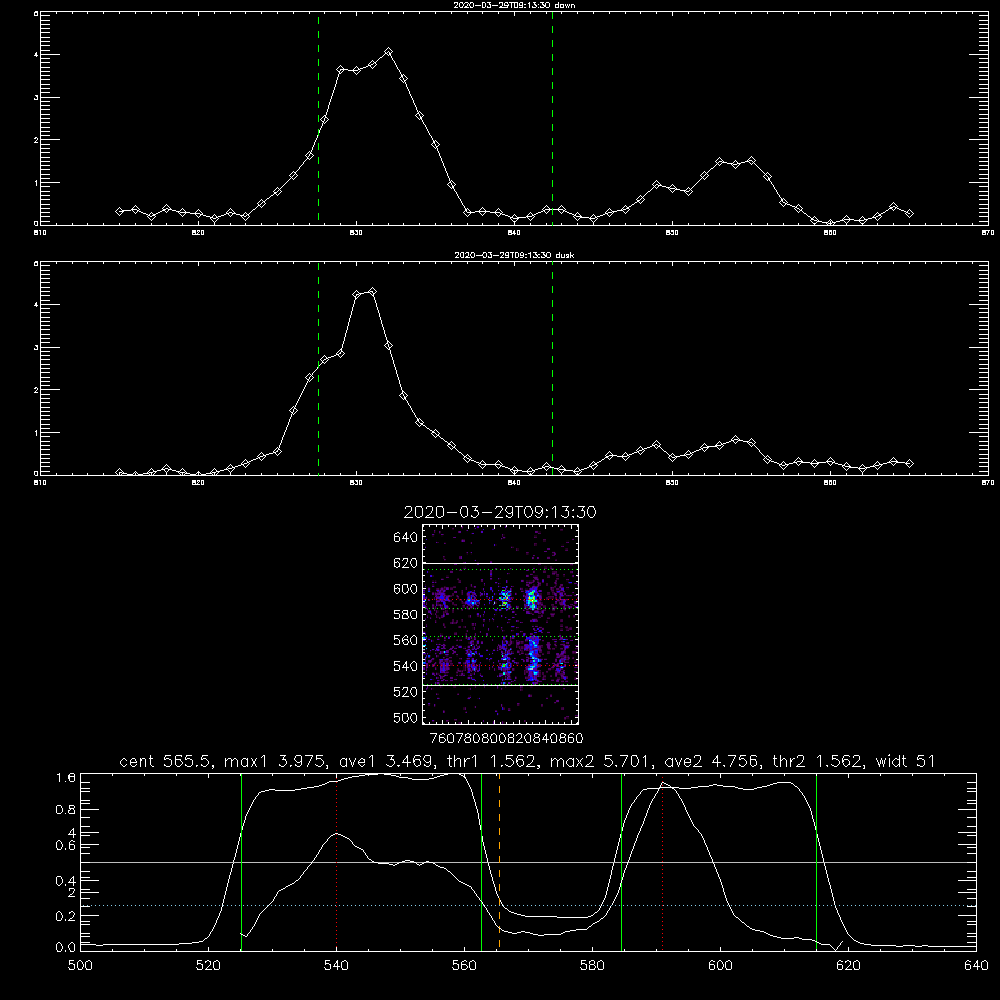Image resolution: width=1000 pixels, height=1000 pixels.
Task: Click the spectral heat map image
Action: tap(500, 624)
